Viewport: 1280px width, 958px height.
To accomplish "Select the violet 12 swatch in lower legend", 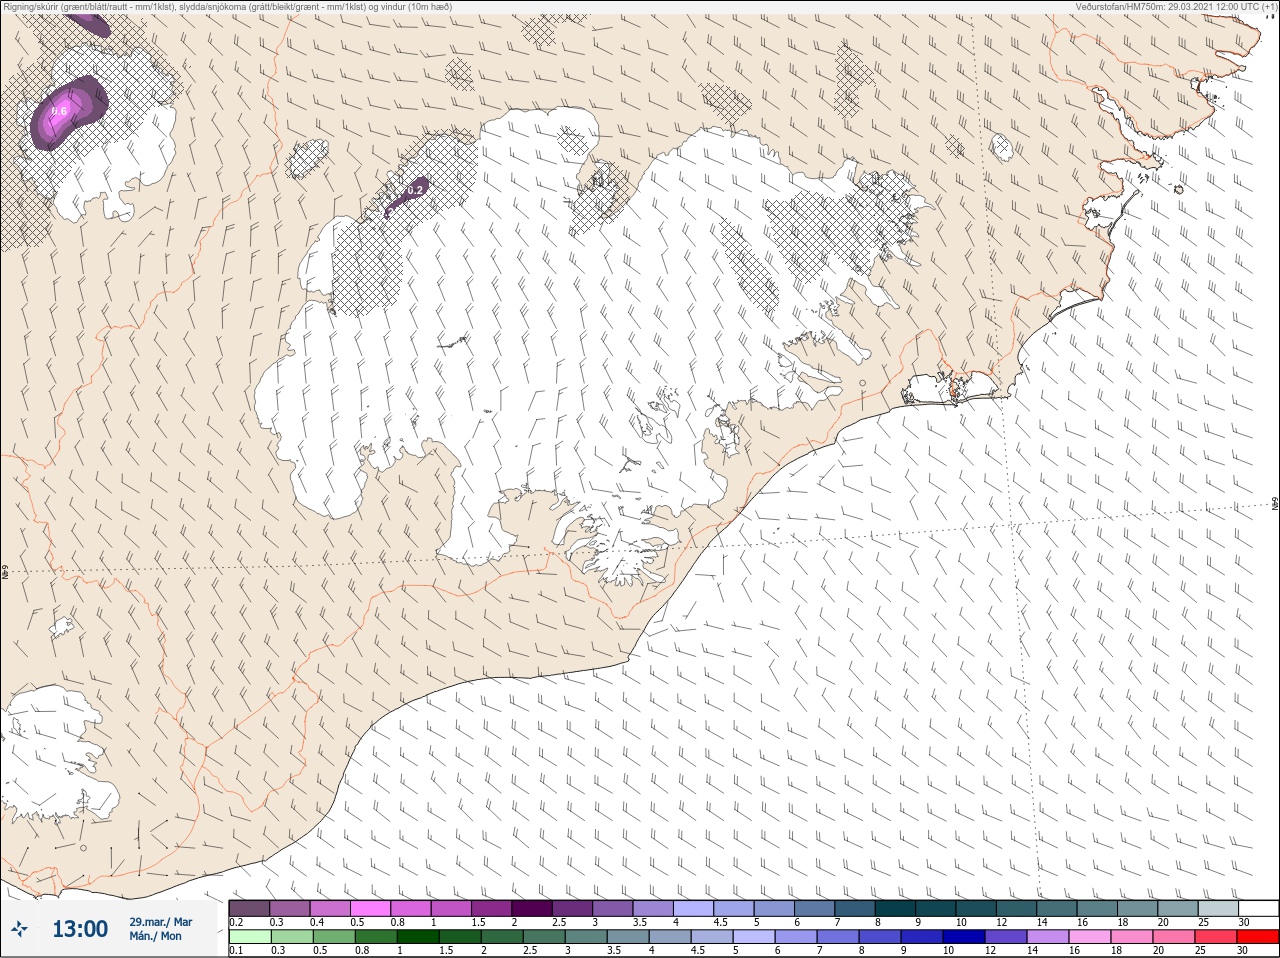I will (1006, 937).
